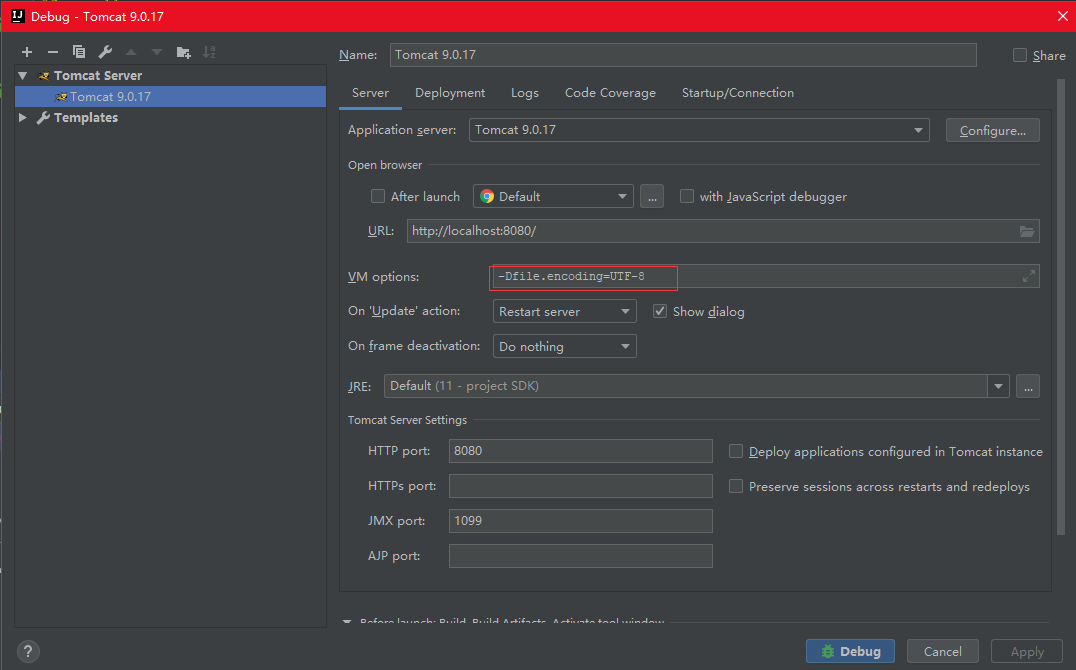Click the Configure... button

pyautogui.click(x=992, y=130)
